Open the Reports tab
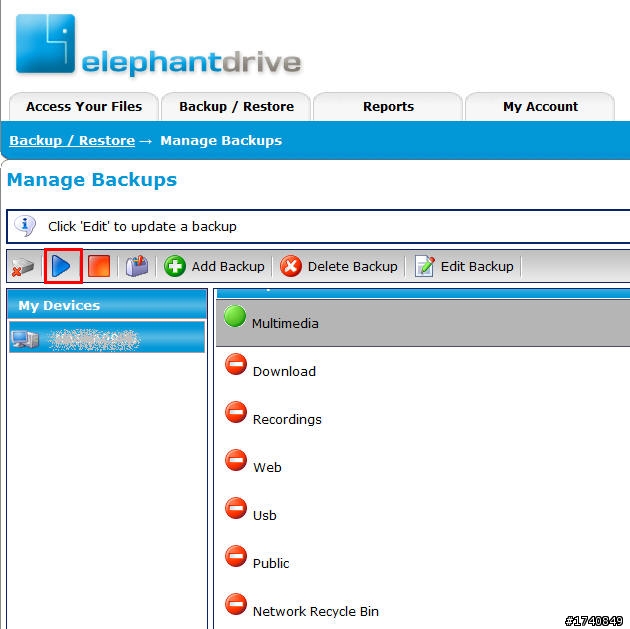630x629 pixels. (x=388, y=106)
